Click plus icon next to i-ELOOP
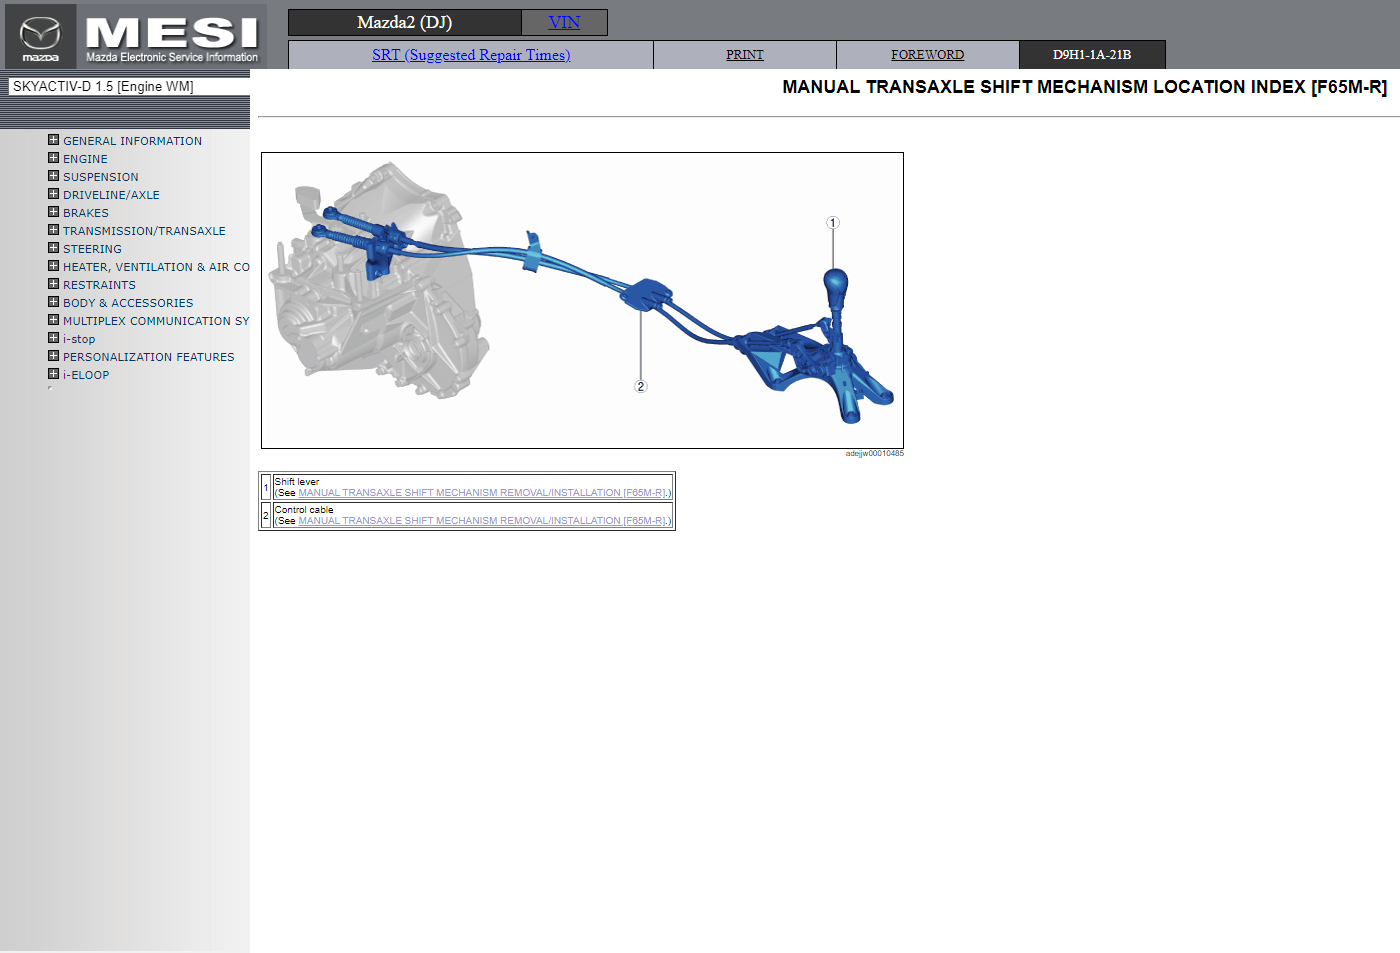The height and width of the screenshot is (953, 1400). pos(54,374)
